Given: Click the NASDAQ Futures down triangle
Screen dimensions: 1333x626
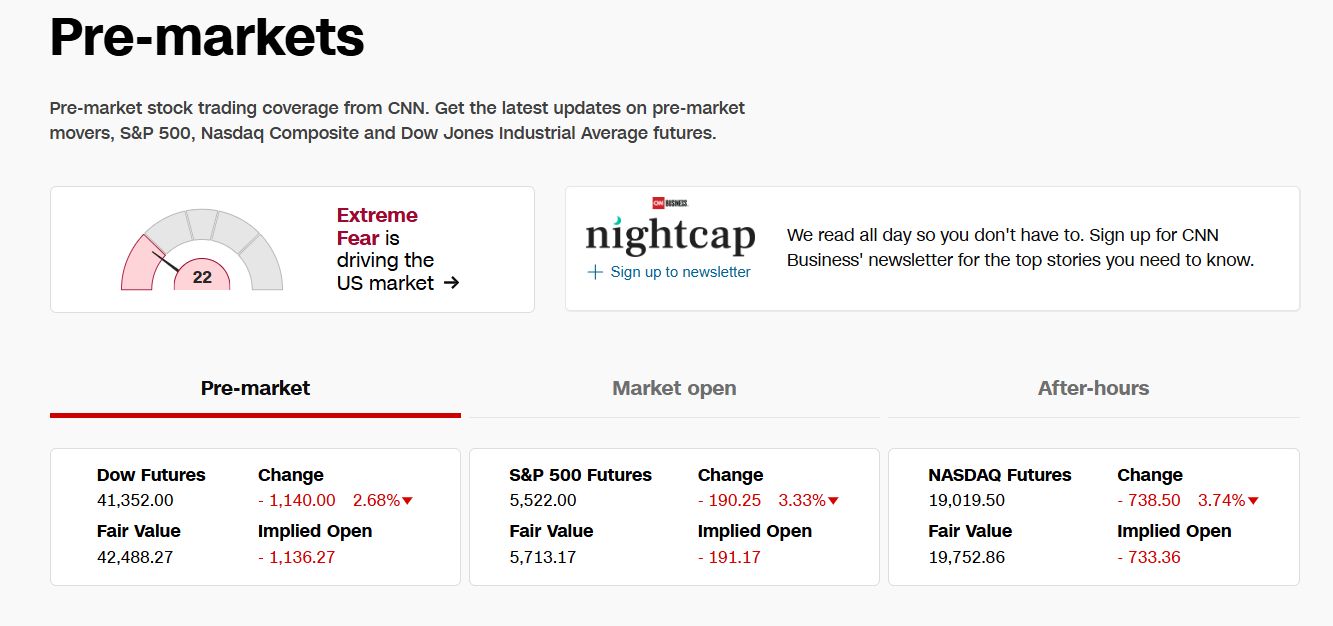Looking at the screenshot, I should point(1253,501).
